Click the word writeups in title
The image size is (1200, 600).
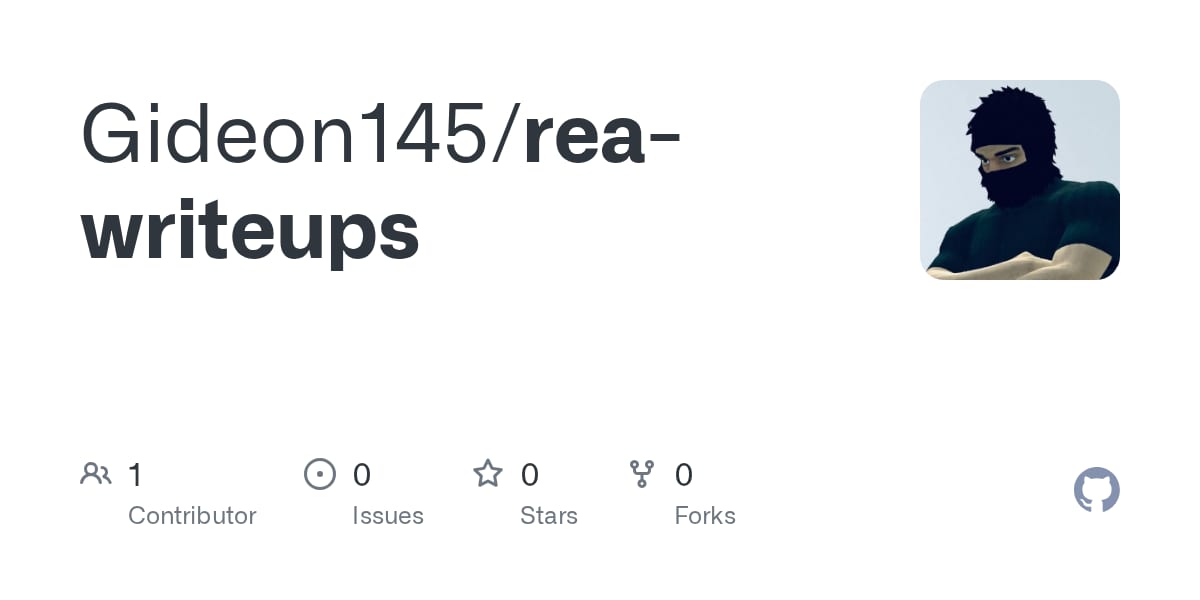pos(250,232)
